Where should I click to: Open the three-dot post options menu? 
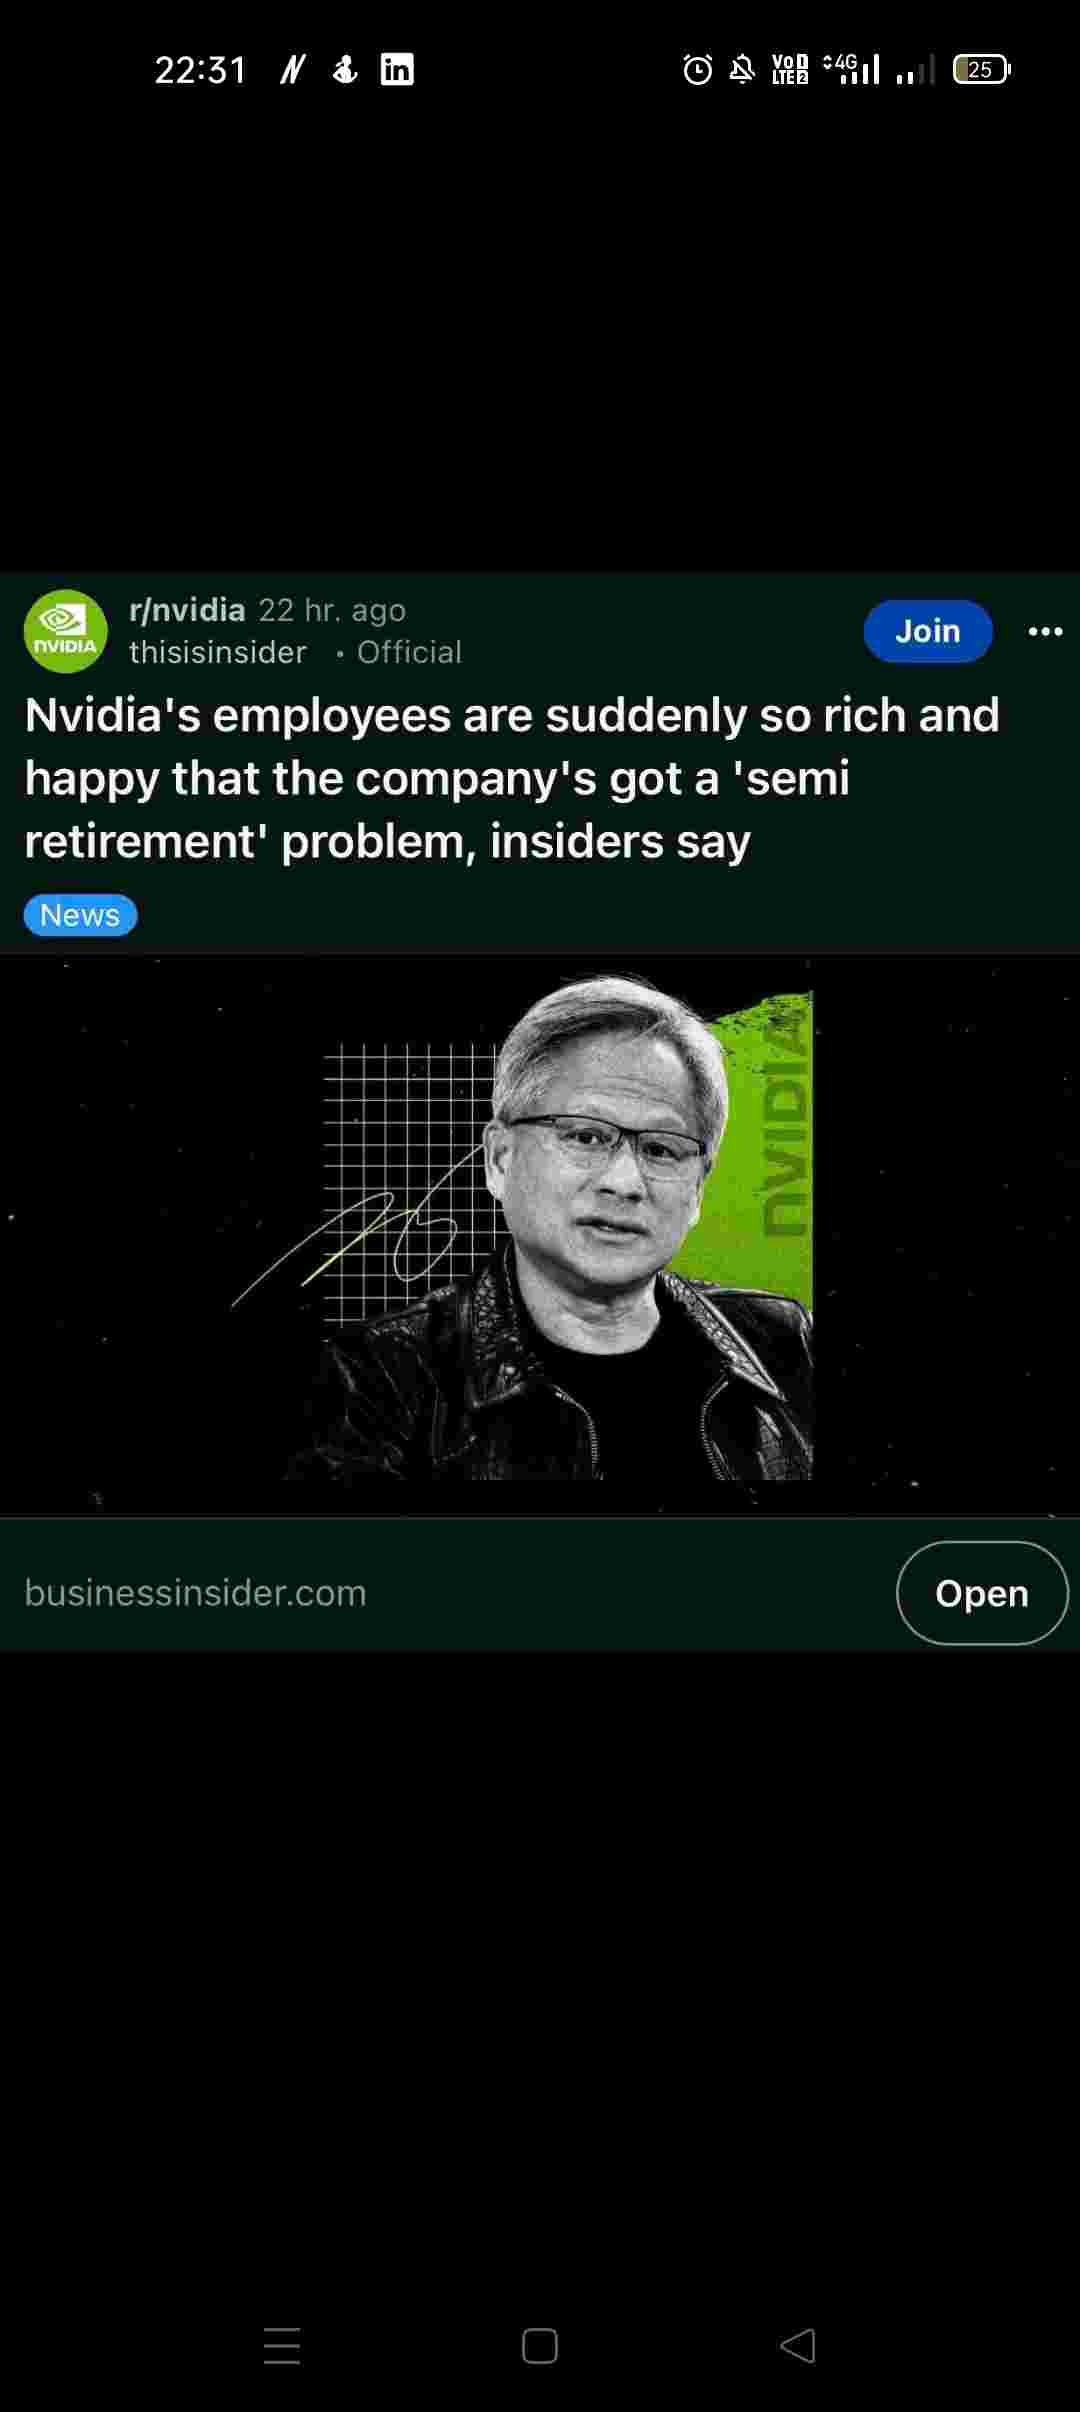coord(1045,631)
